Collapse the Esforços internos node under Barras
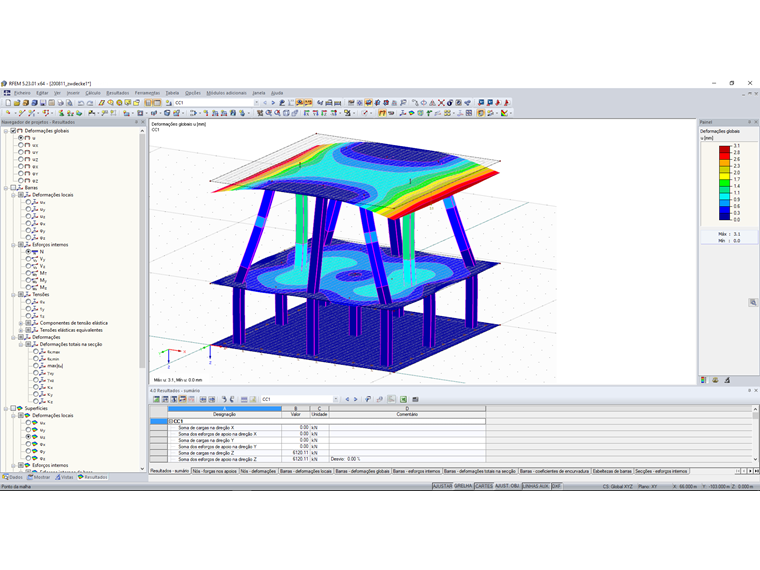 tap(14, 245)
